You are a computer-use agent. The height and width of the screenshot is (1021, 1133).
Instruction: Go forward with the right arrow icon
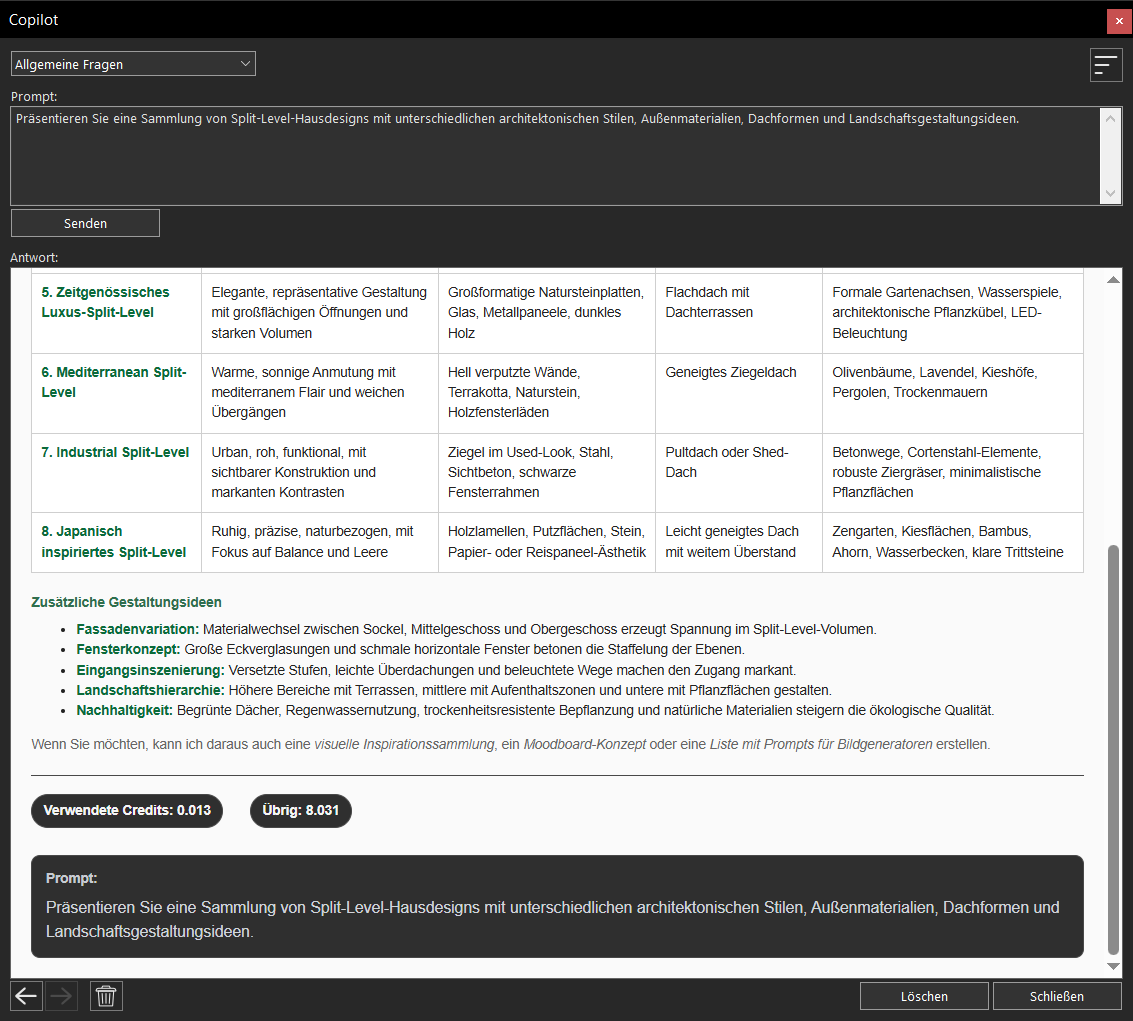tap(61, 996)
